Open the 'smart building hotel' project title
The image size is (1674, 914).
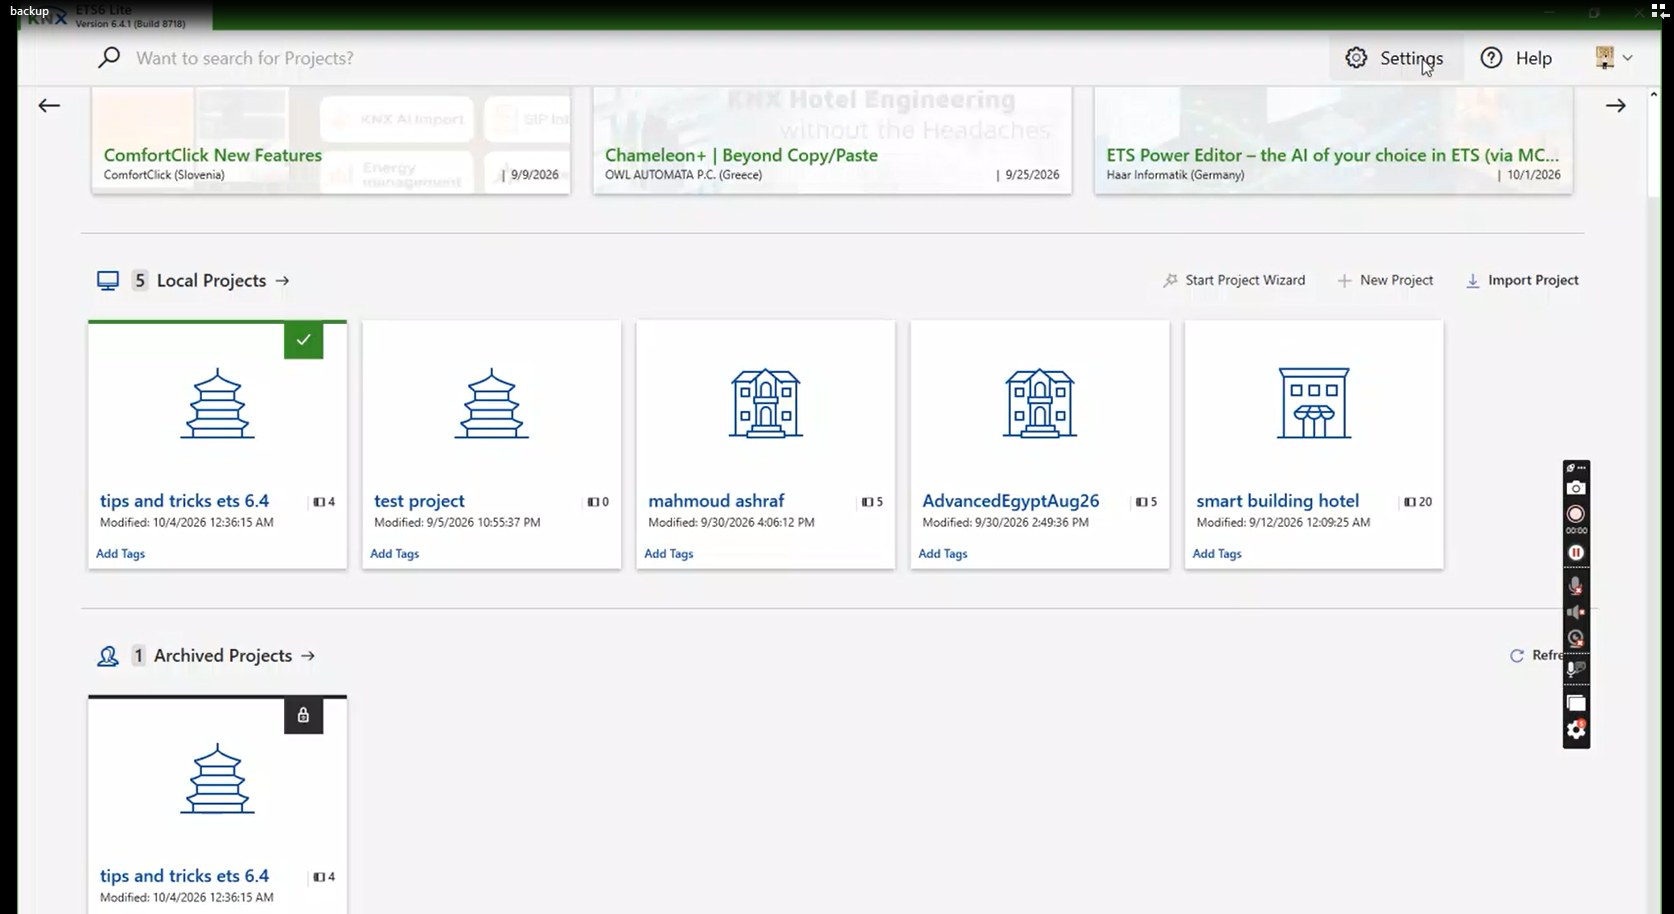point(1277,501)
